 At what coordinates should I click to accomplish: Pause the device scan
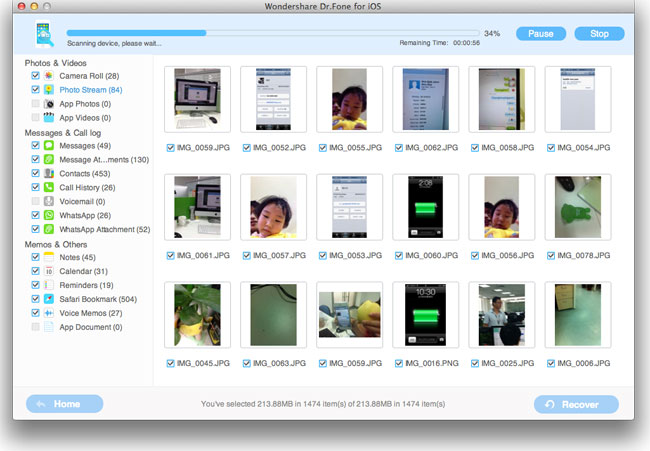point(541,34)
